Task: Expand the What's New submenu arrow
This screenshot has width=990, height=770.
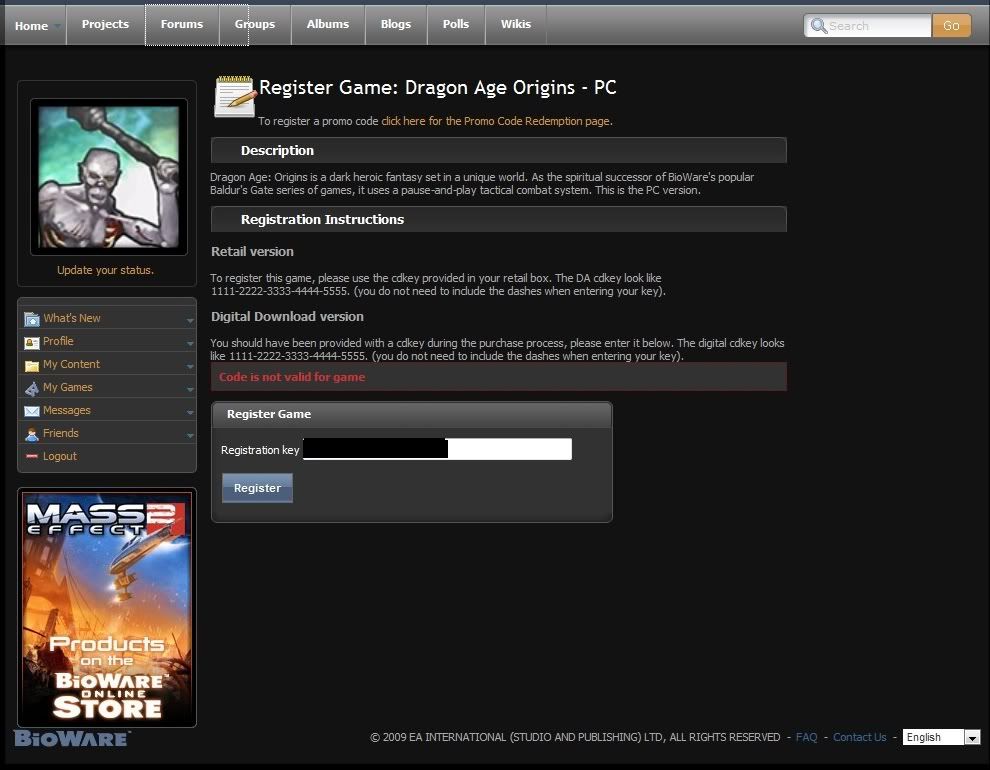Action: [189, 320]
